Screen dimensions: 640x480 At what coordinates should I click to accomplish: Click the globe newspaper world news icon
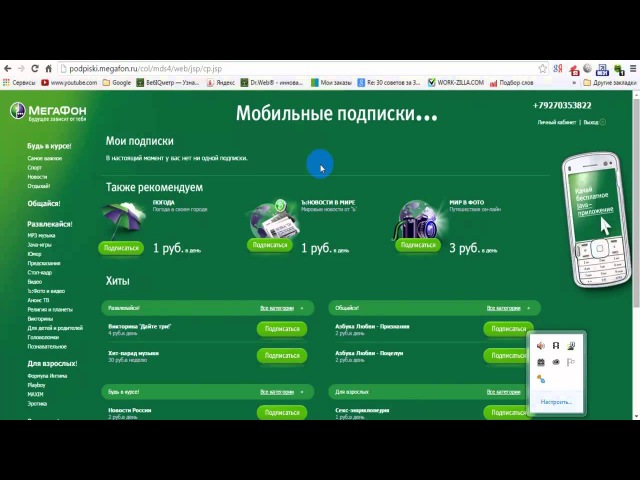tap(270, 218)
